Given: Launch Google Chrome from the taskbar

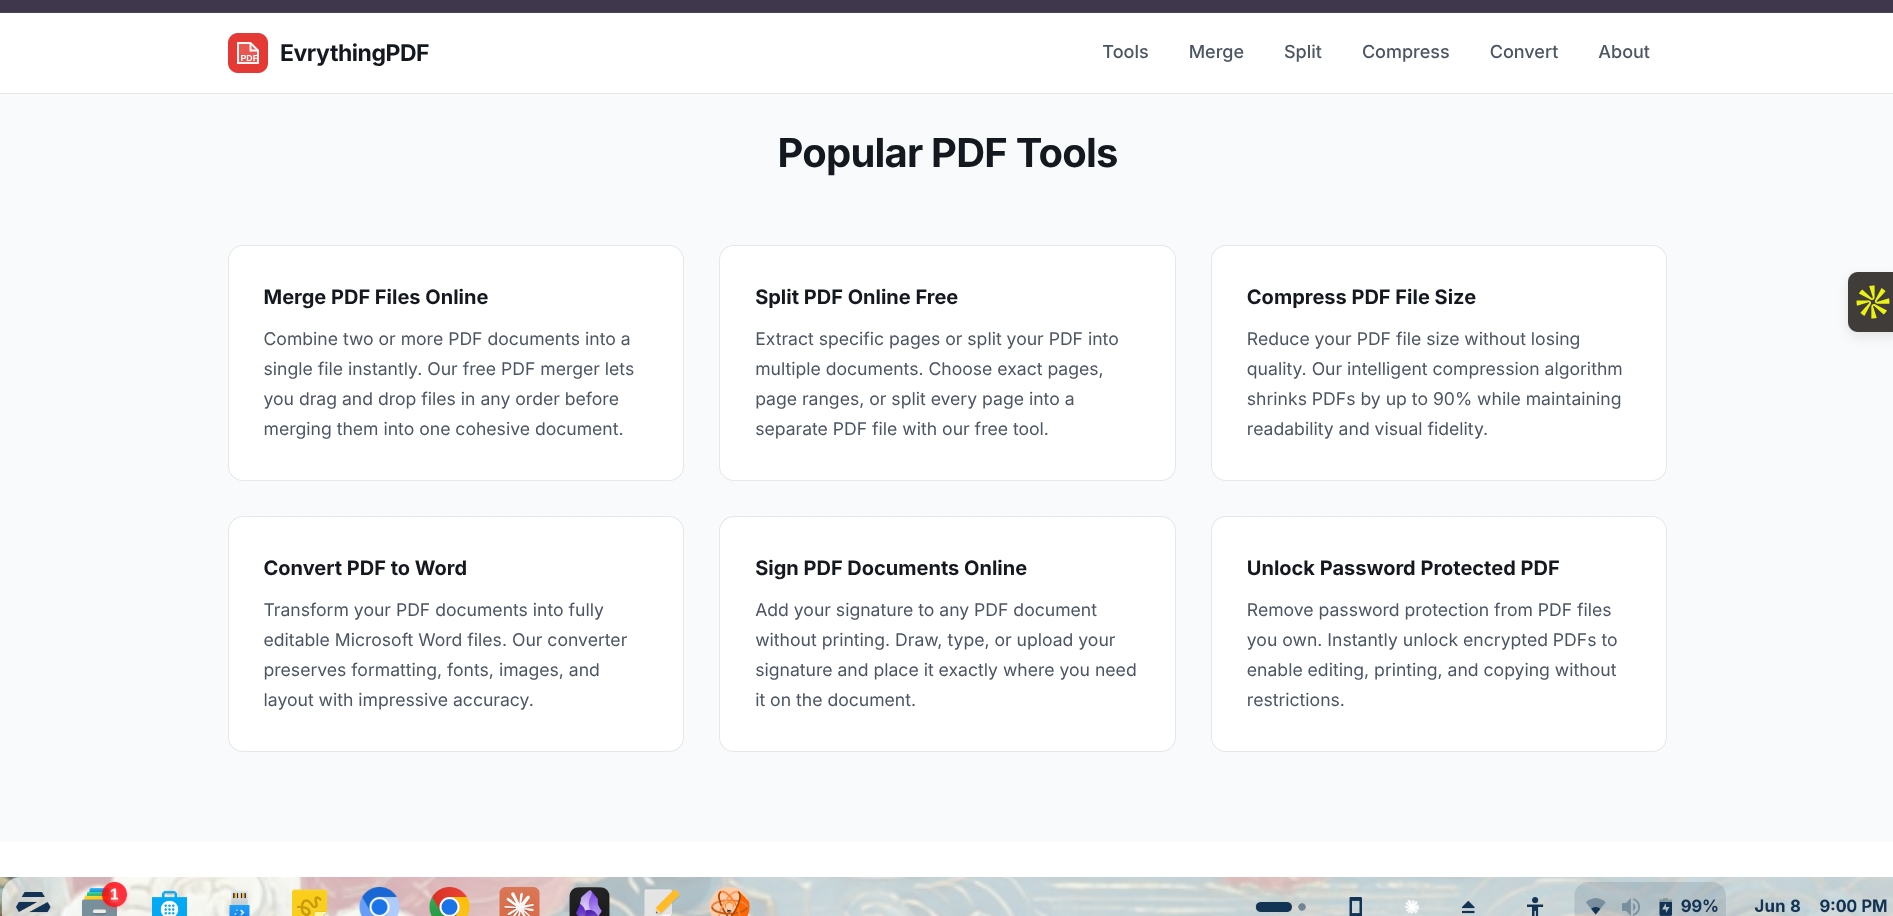Looking at the screenshot, I should 449,903.
